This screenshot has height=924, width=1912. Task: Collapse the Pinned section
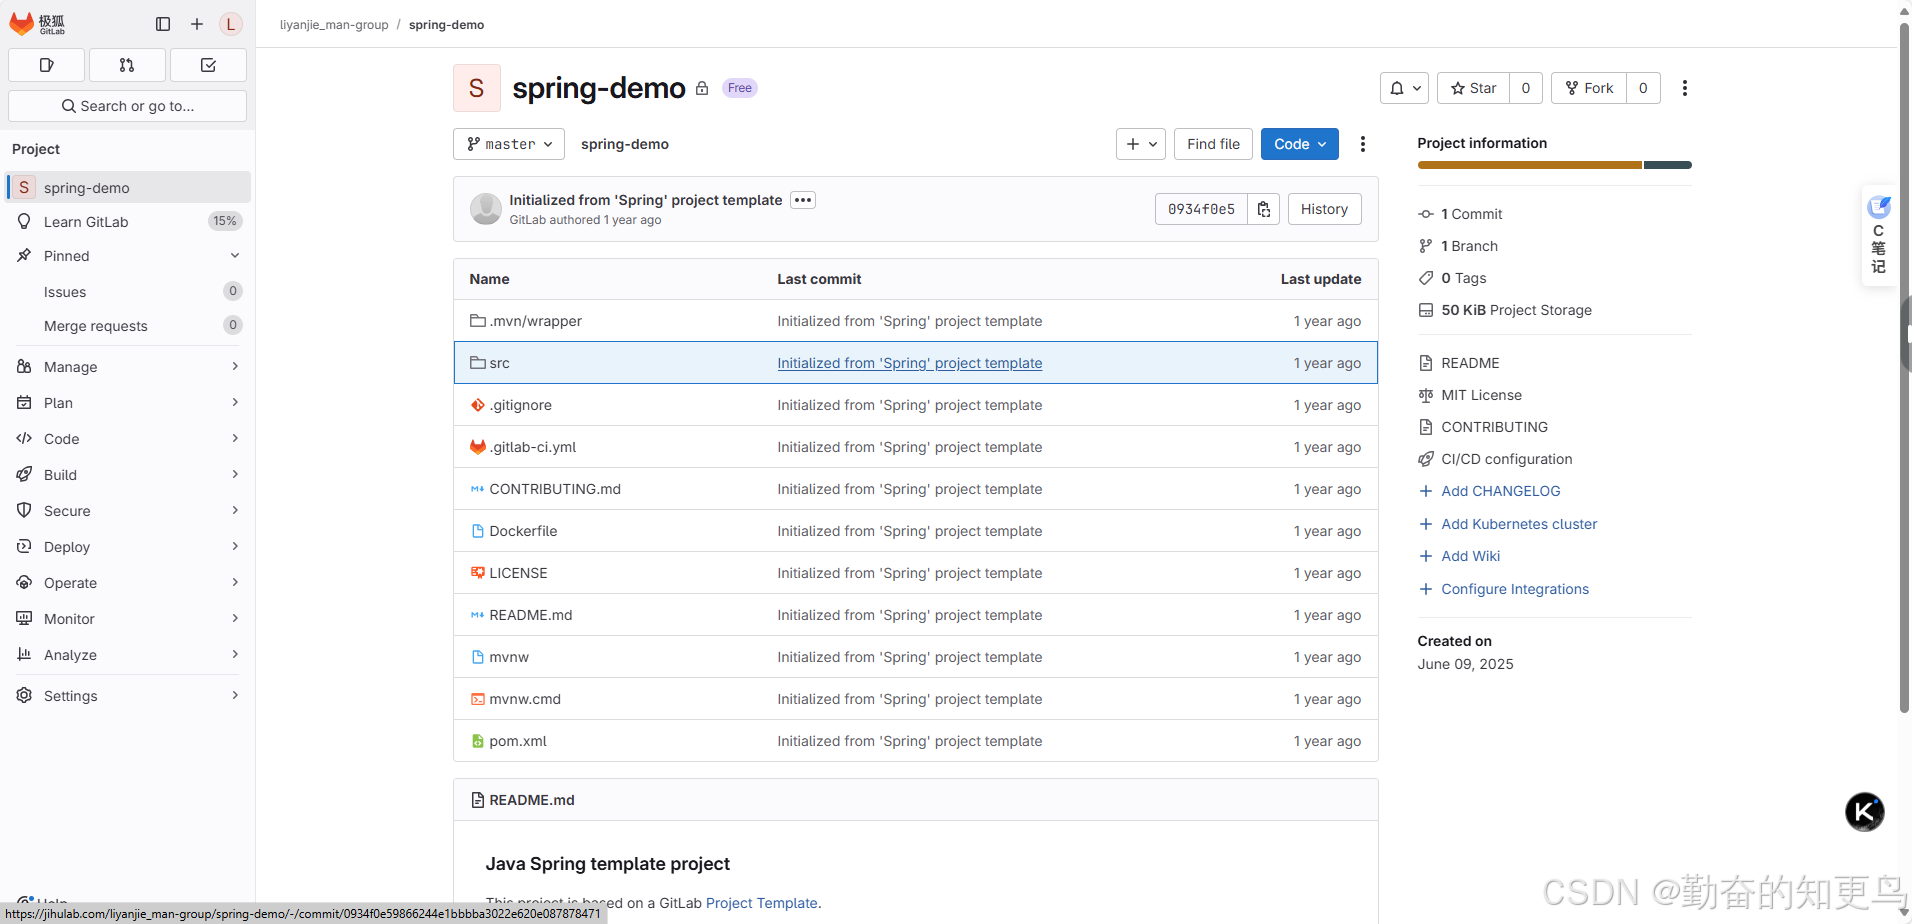point(128,256)
